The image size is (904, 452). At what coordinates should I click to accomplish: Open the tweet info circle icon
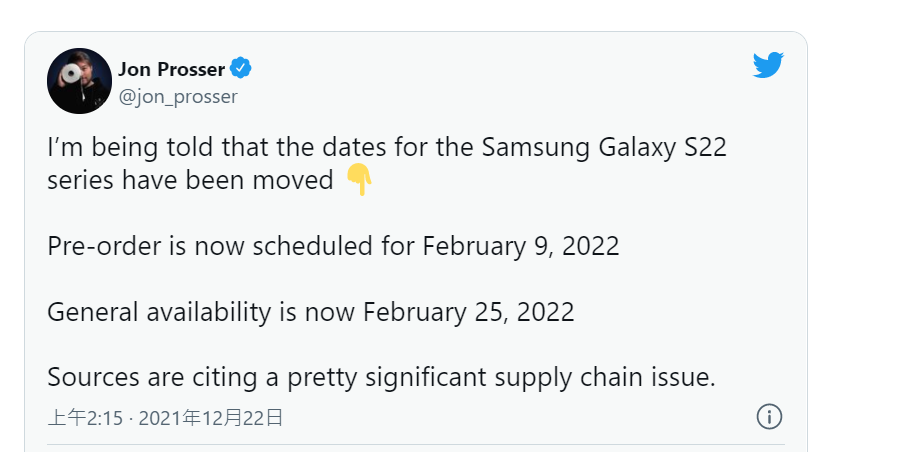click(x=769, y=417)
